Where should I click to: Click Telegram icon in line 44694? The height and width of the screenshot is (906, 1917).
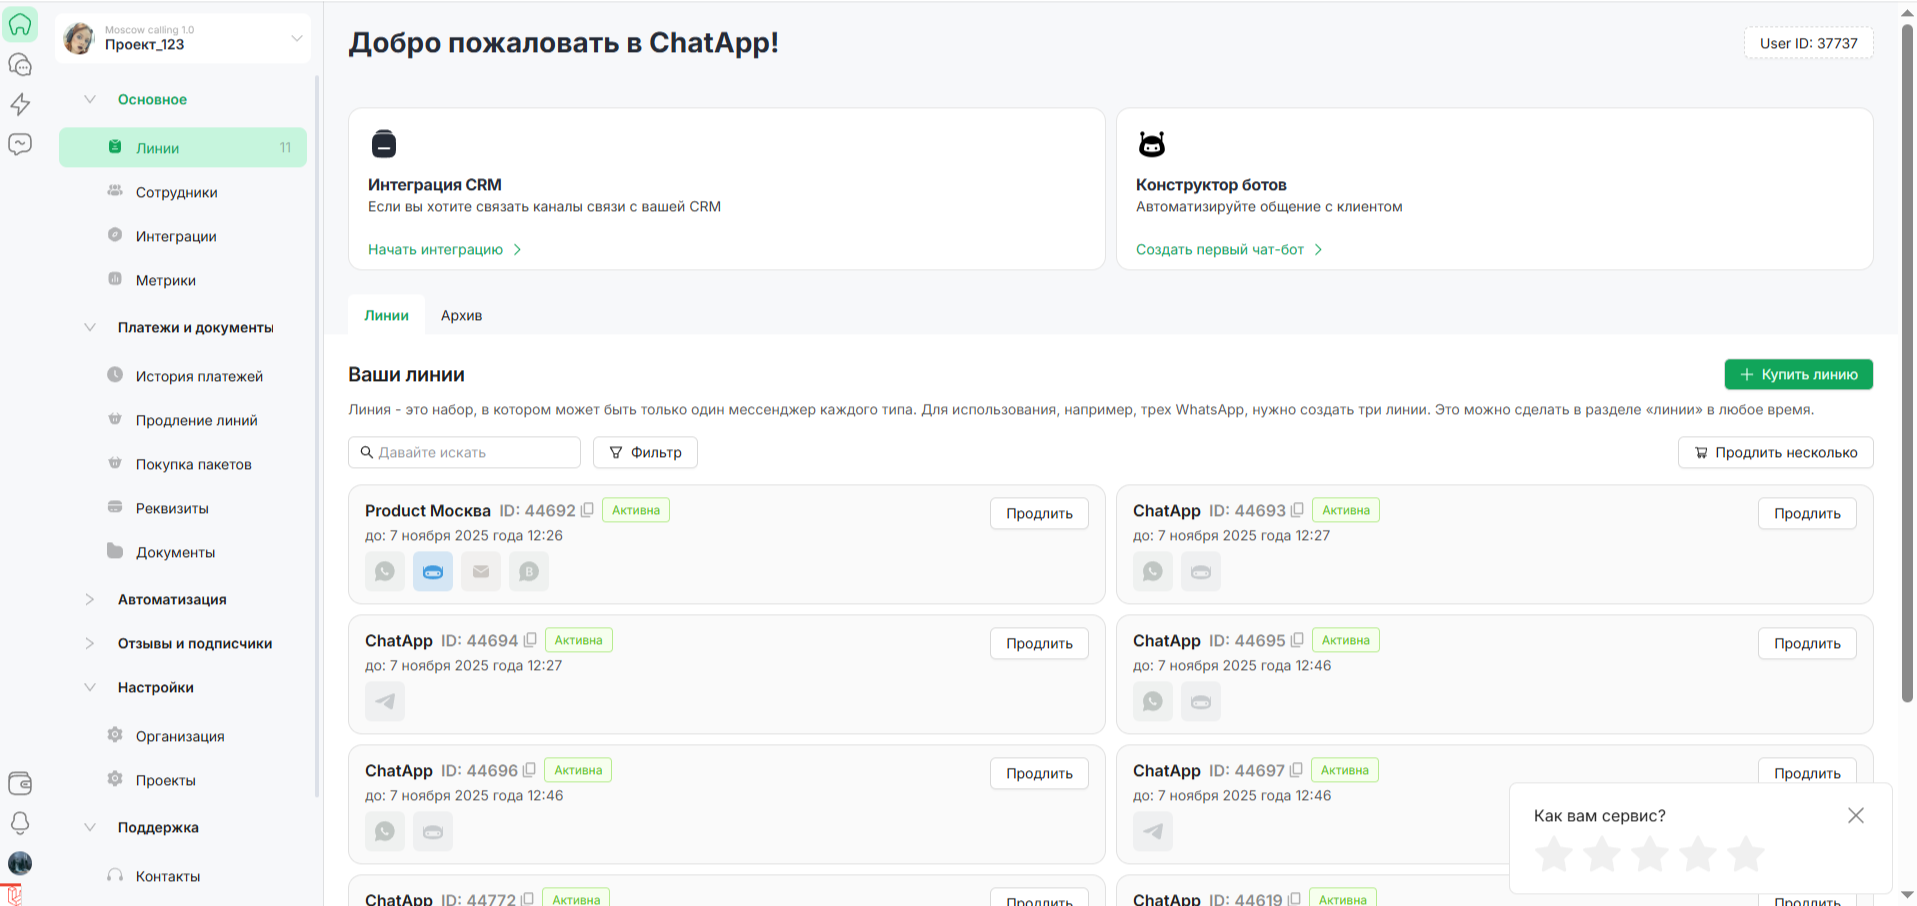[384, 702]
